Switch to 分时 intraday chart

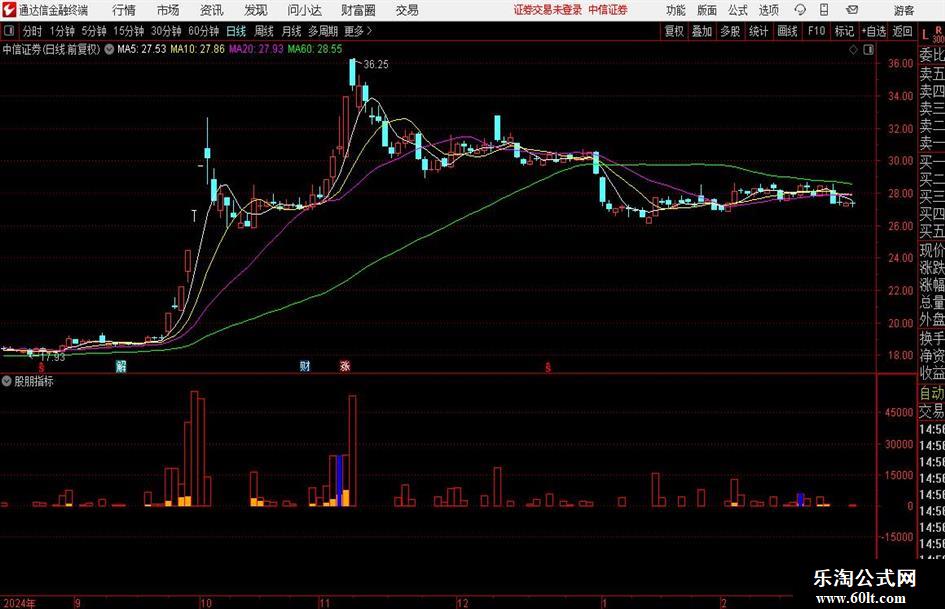[x=33, y=31]
